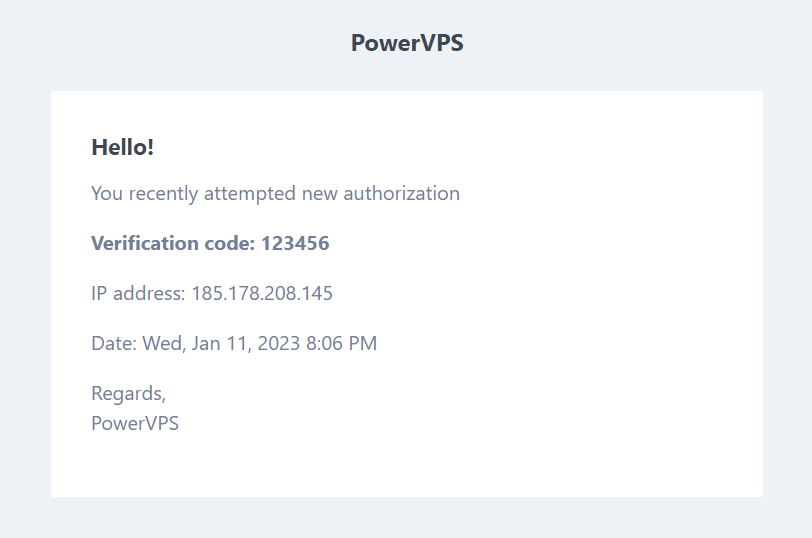Click "Jan 11" in the date line
The width and height of the screenshot is (812, 538).
click(x=222, y=344)
